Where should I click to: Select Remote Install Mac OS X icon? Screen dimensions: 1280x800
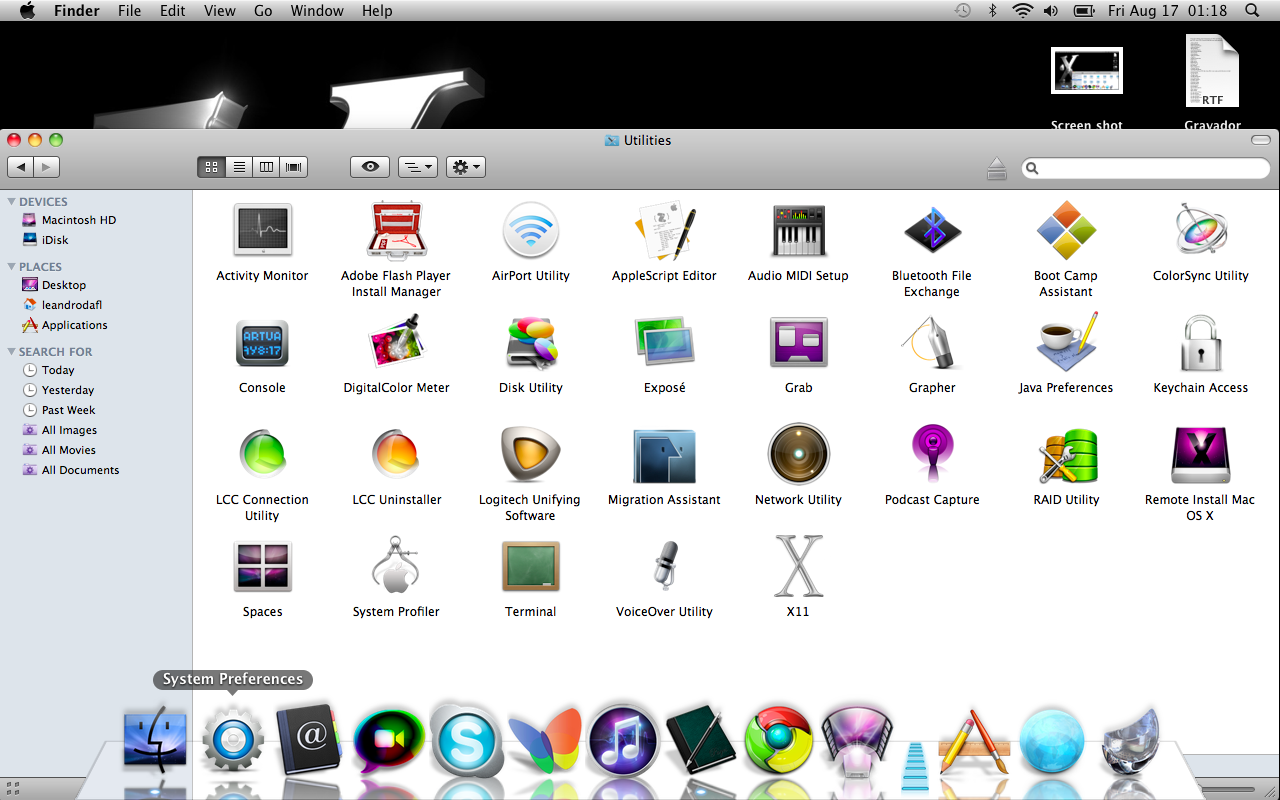point(1200,455)
